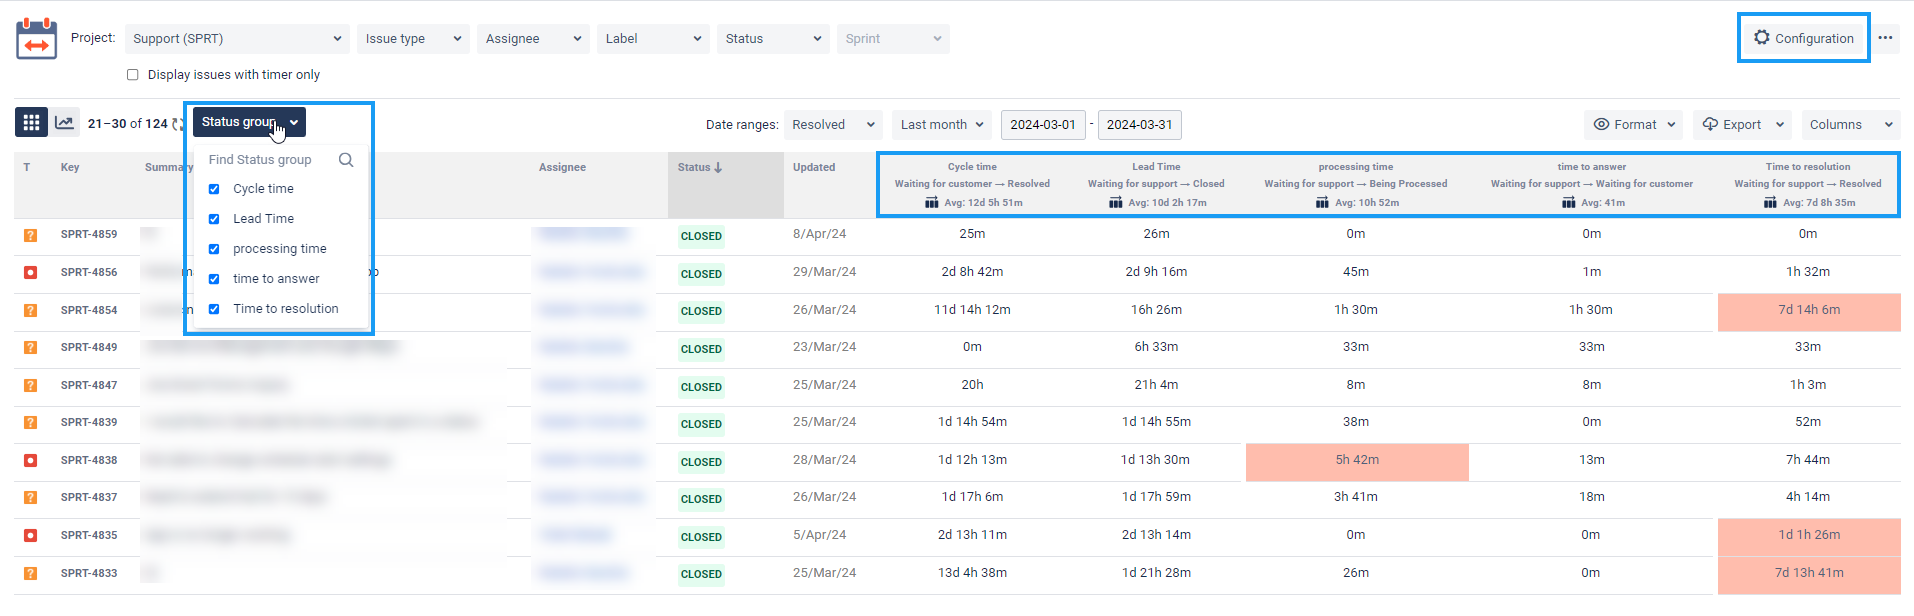Click the average icon under Cycle time header
This screenshot has height=616, width=1914.
pos(932,202)
